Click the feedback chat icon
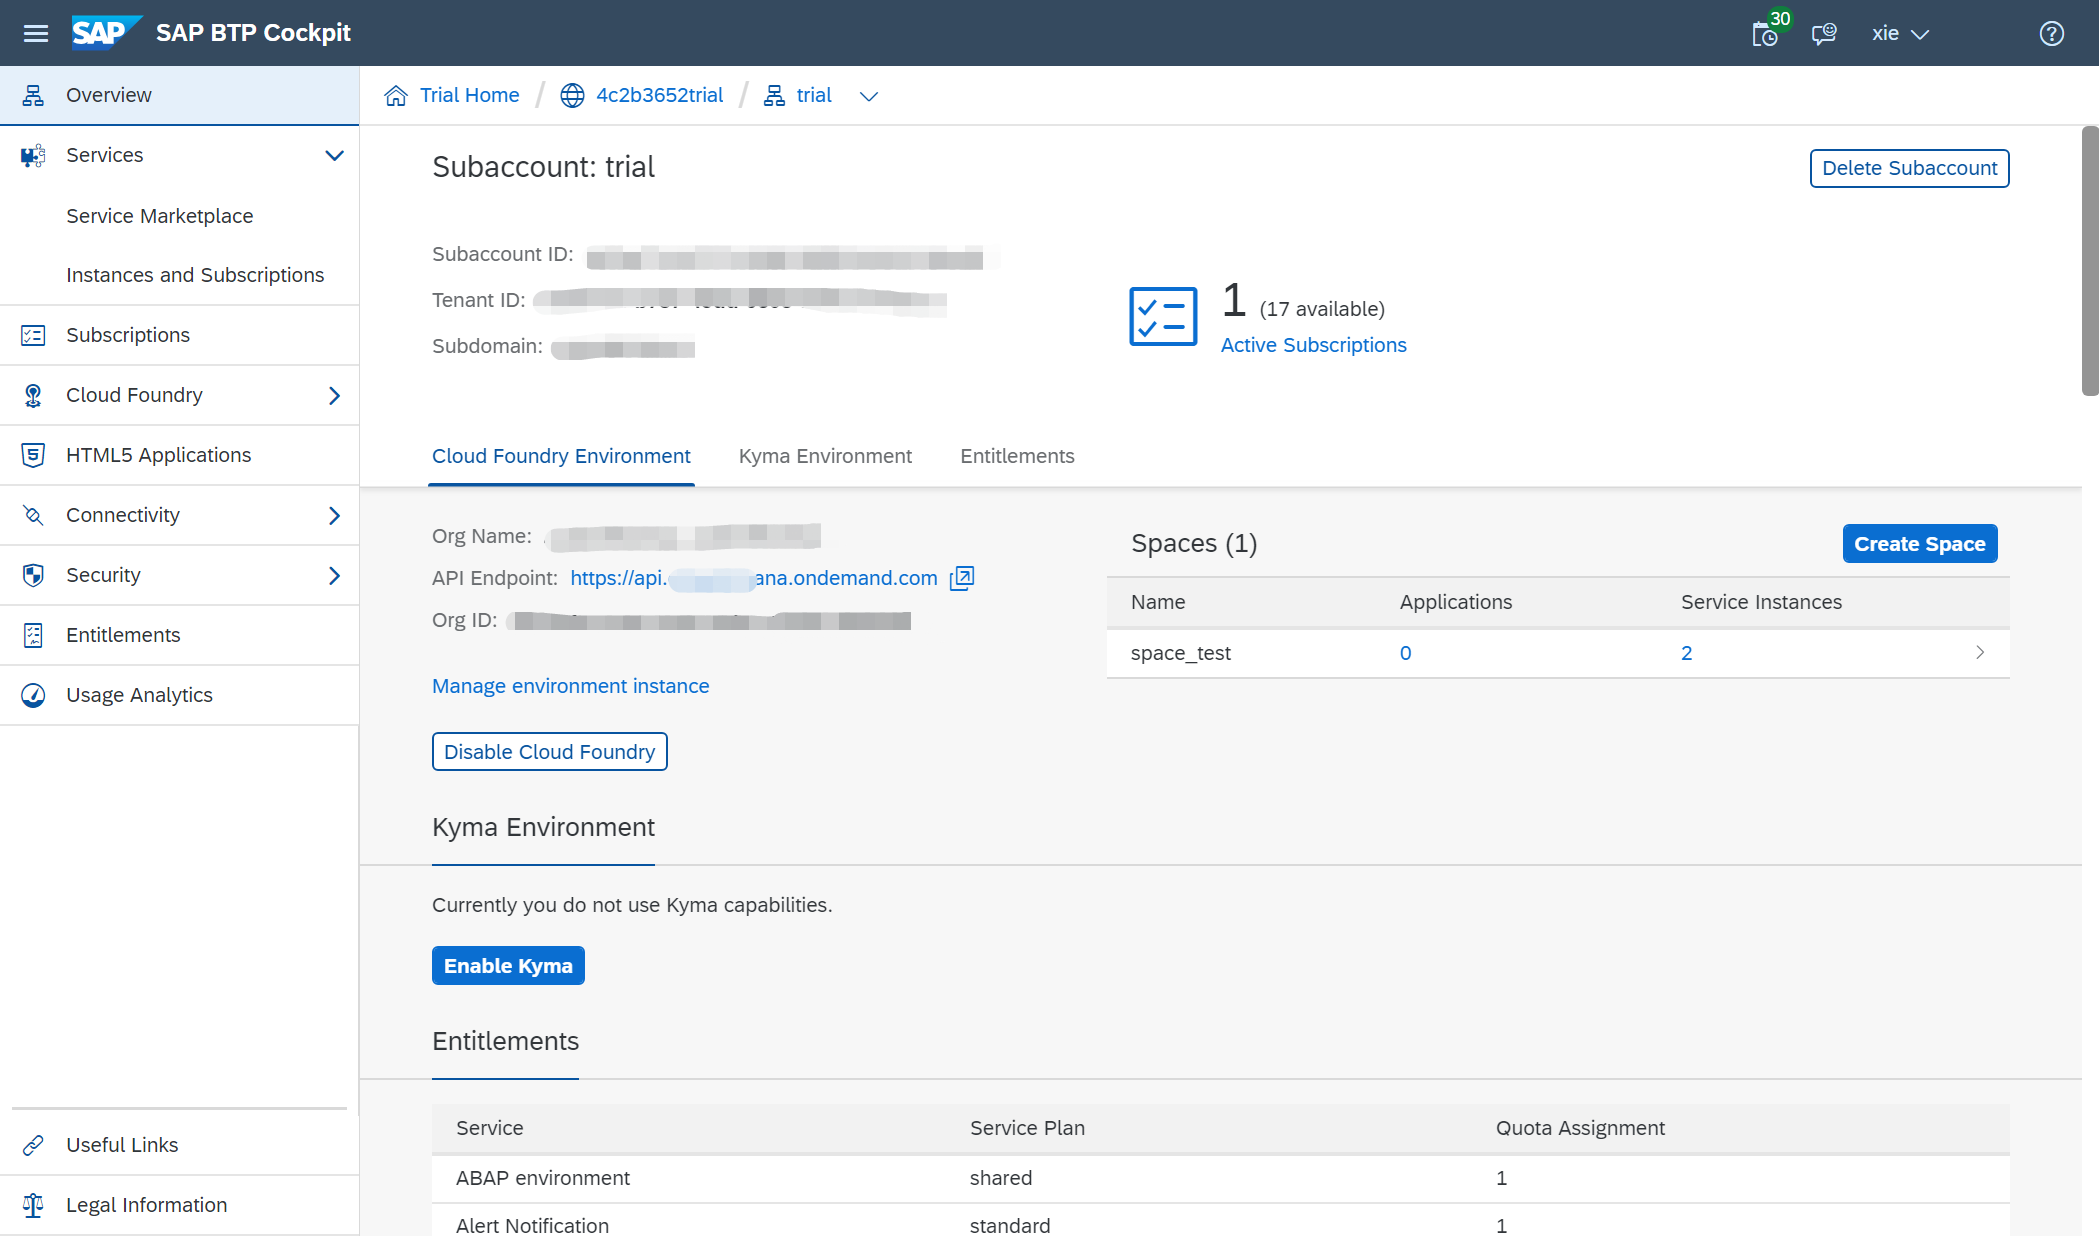Screen dimensions: 2099x1236 (1824, 34)
